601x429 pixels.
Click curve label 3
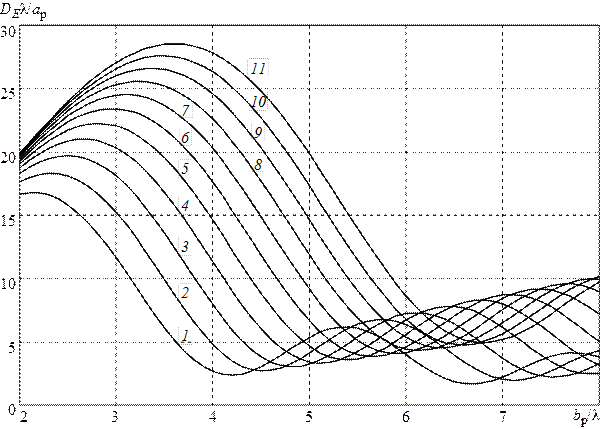tap(185, 246)
